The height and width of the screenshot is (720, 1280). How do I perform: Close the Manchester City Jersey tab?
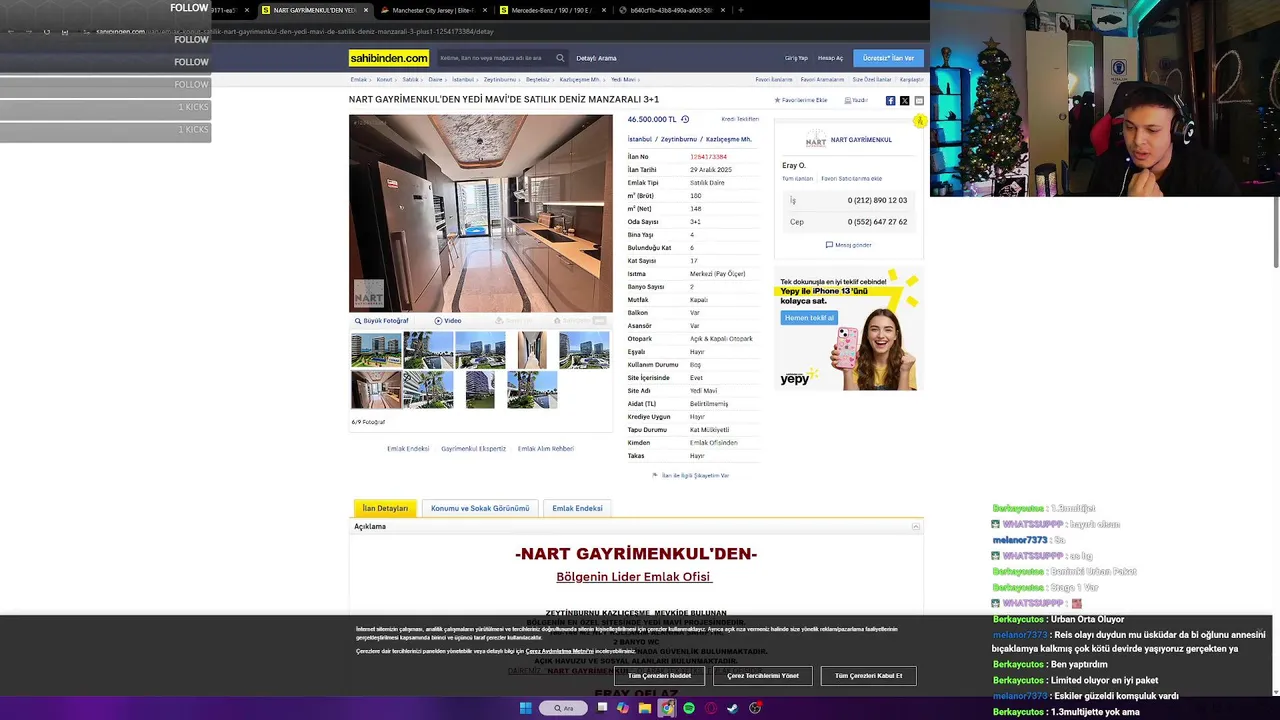coord(485,10)
